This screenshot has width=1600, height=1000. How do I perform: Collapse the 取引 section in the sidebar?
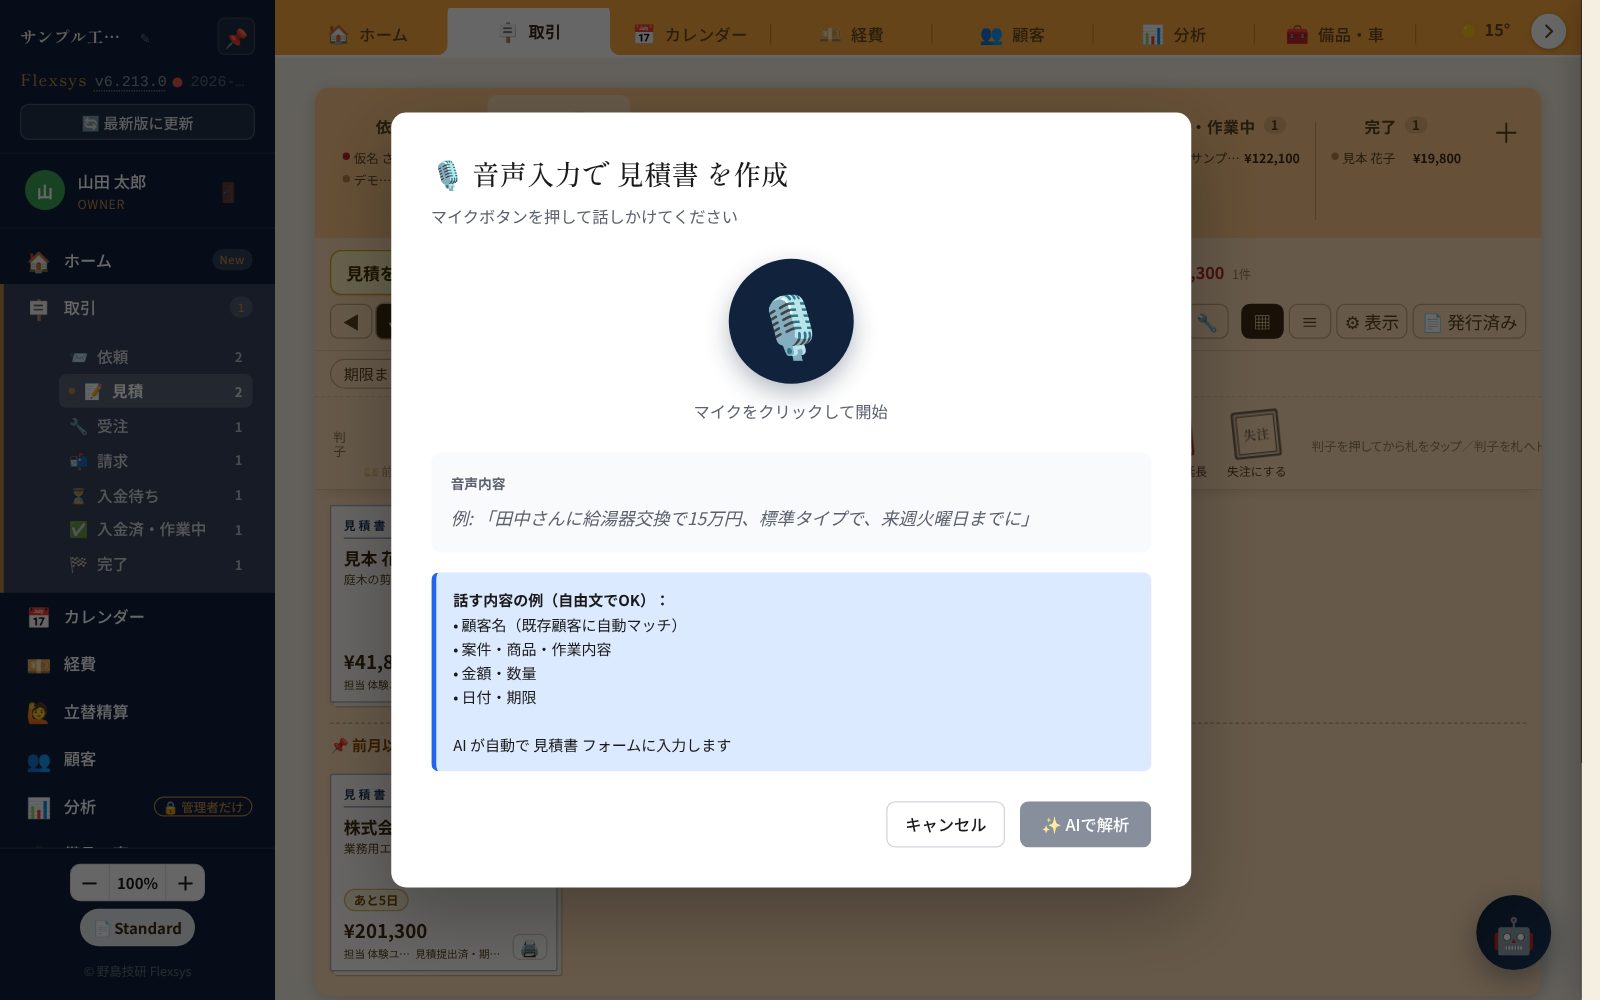click(x=139, y=308)
